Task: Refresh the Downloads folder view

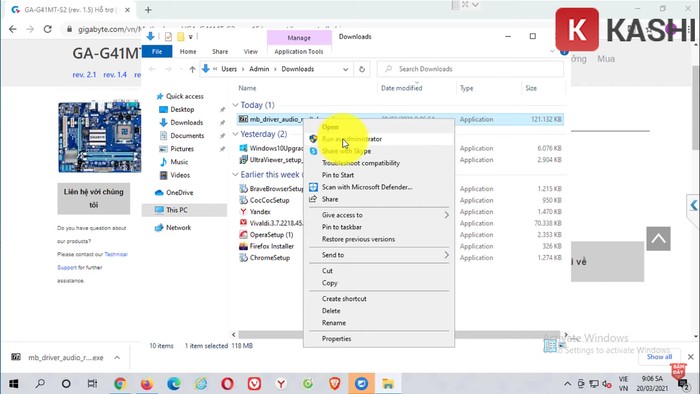Action: point(362,69)
